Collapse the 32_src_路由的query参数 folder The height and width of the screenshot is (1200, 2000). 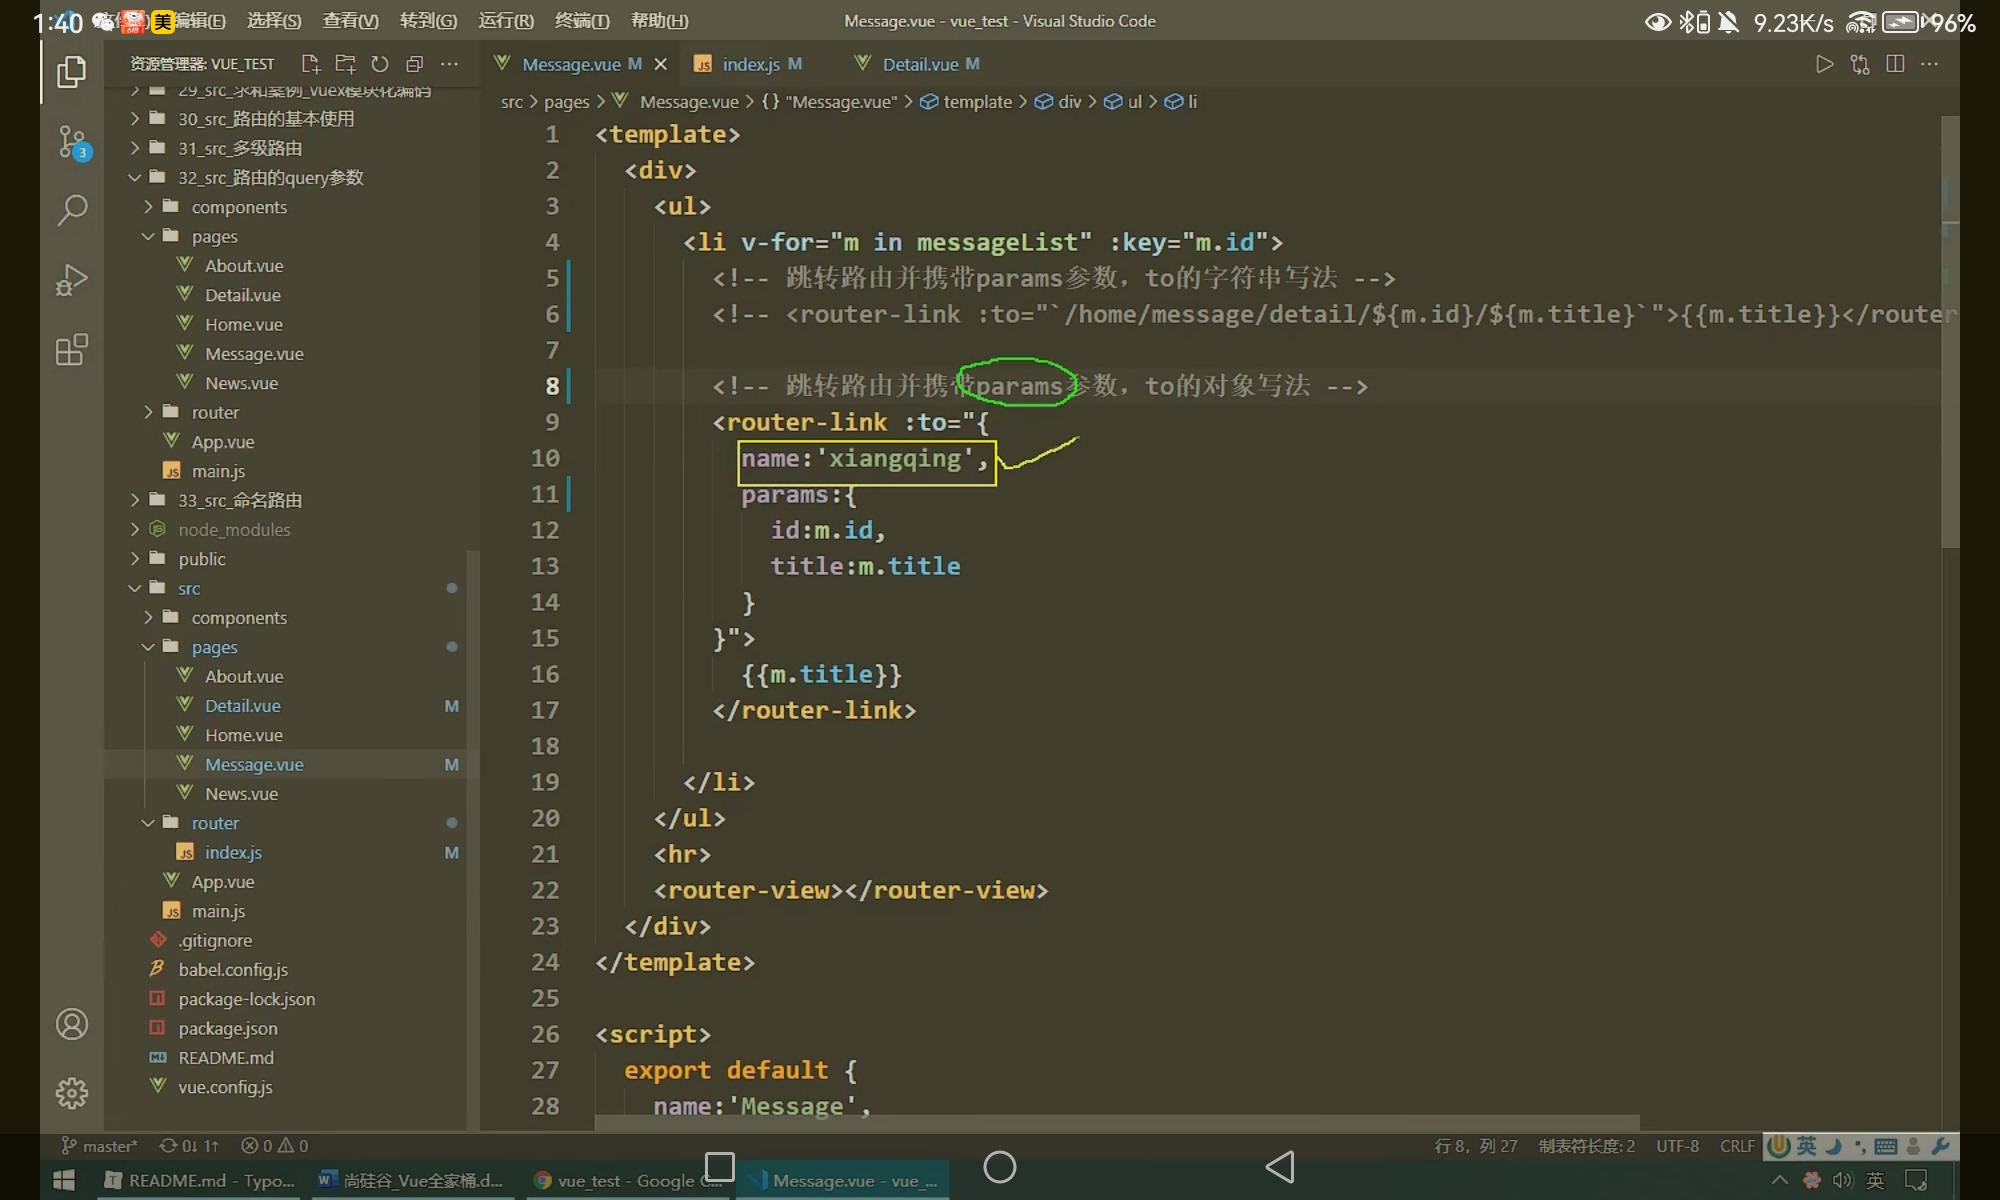tap(270, 177)
